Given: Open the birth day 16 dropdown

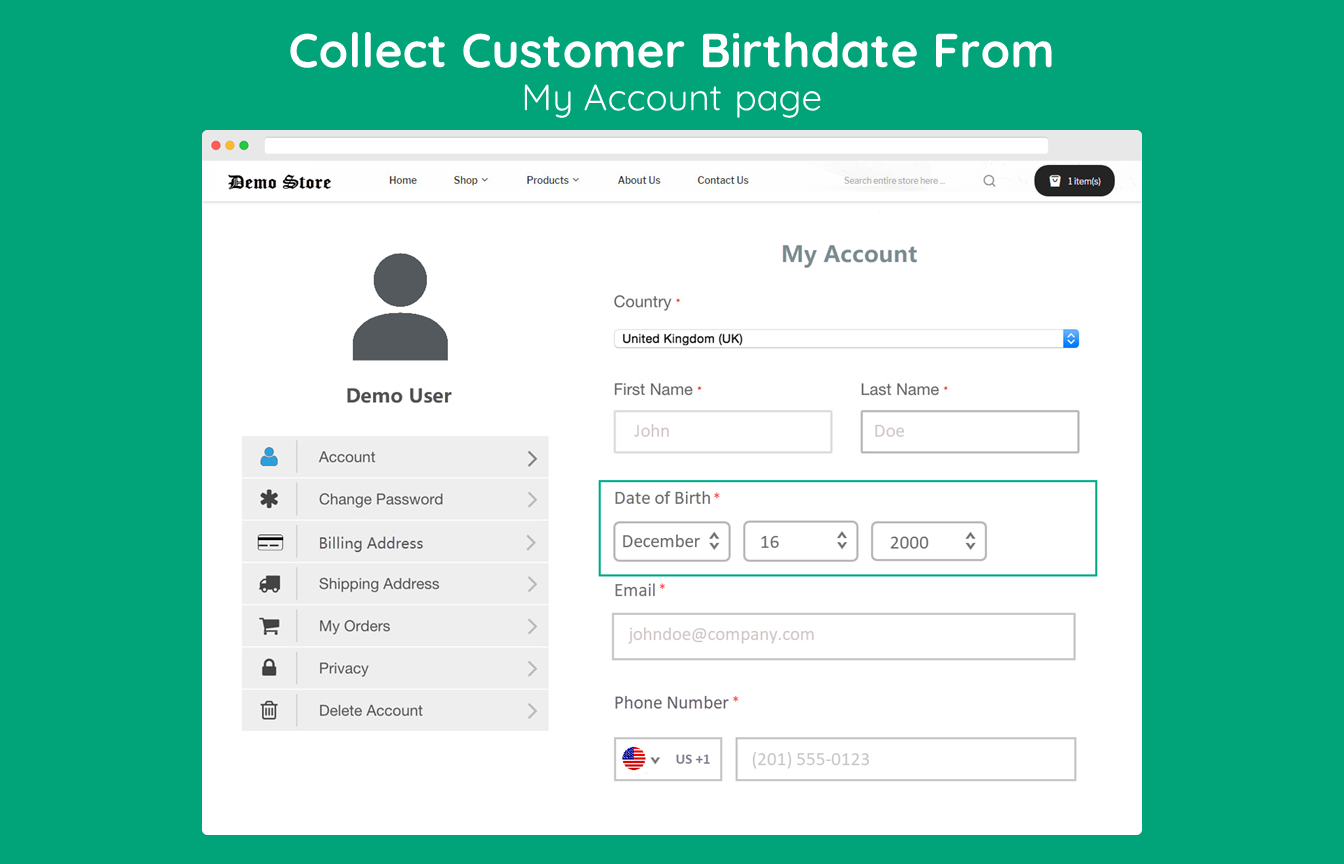Looking at the screenshot, I should point(800,541).
